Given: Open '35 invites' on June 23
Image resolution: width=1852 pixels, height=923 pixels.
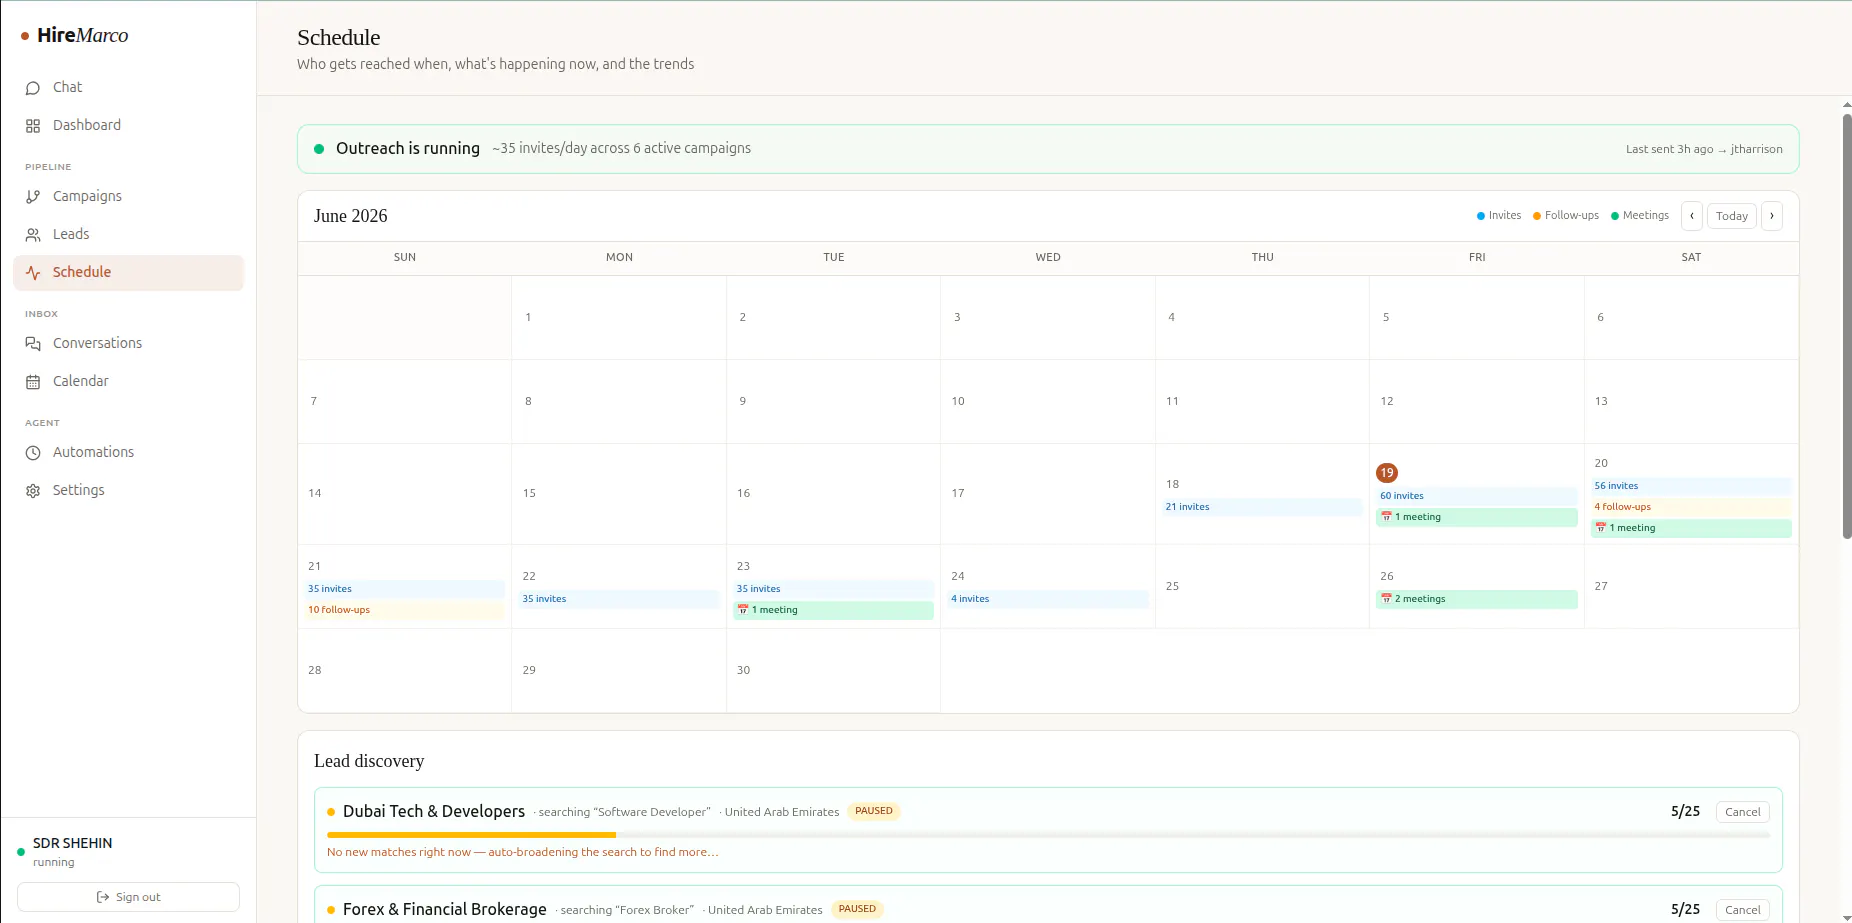Looking at the screenshot, I should tap(833, 589).
